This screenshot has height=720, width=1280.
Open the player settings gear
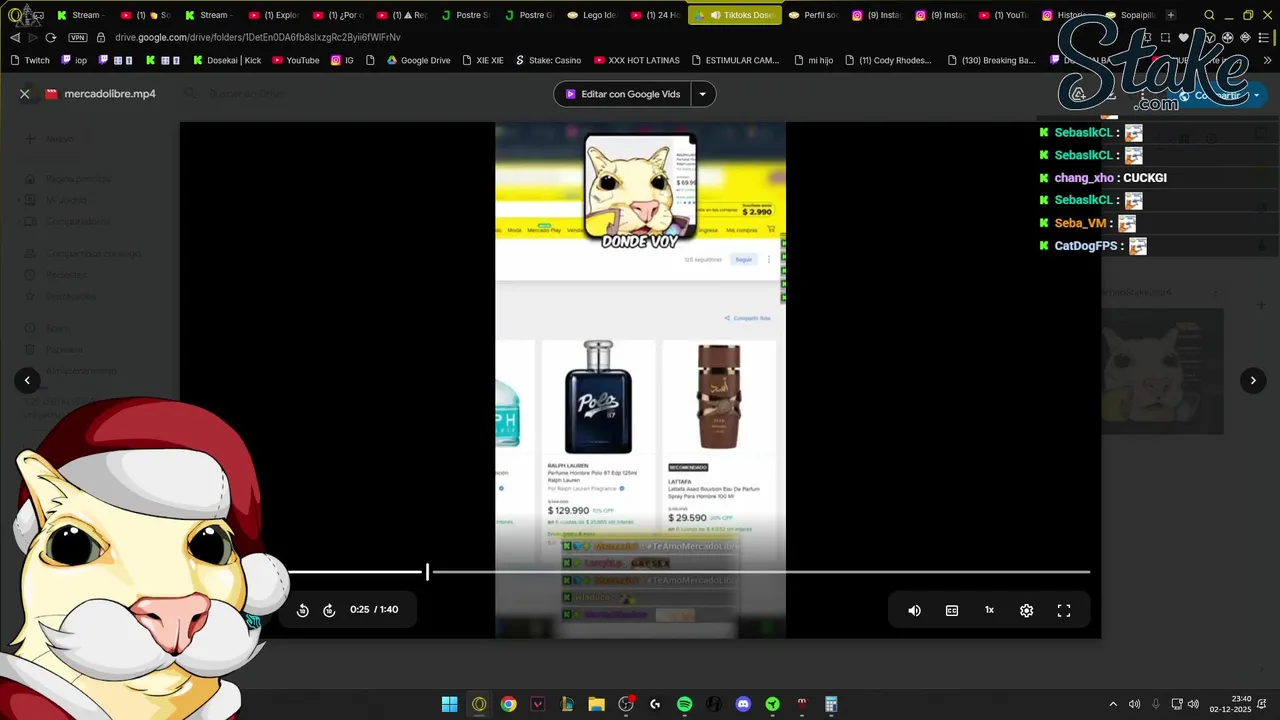tap(1026, 610)
